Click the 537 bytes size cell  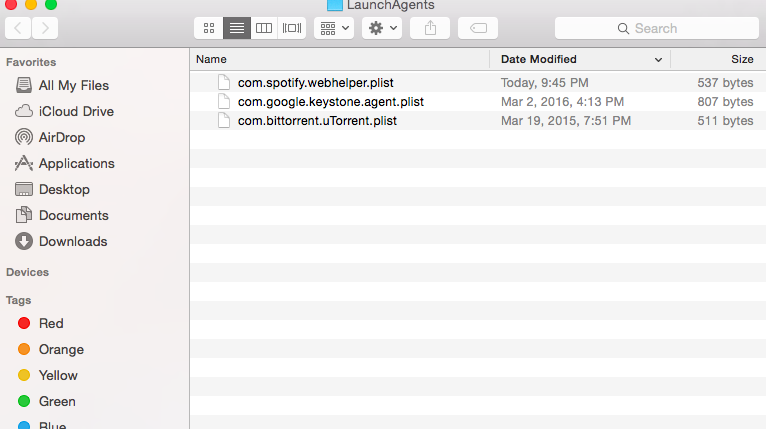[725, 83]
